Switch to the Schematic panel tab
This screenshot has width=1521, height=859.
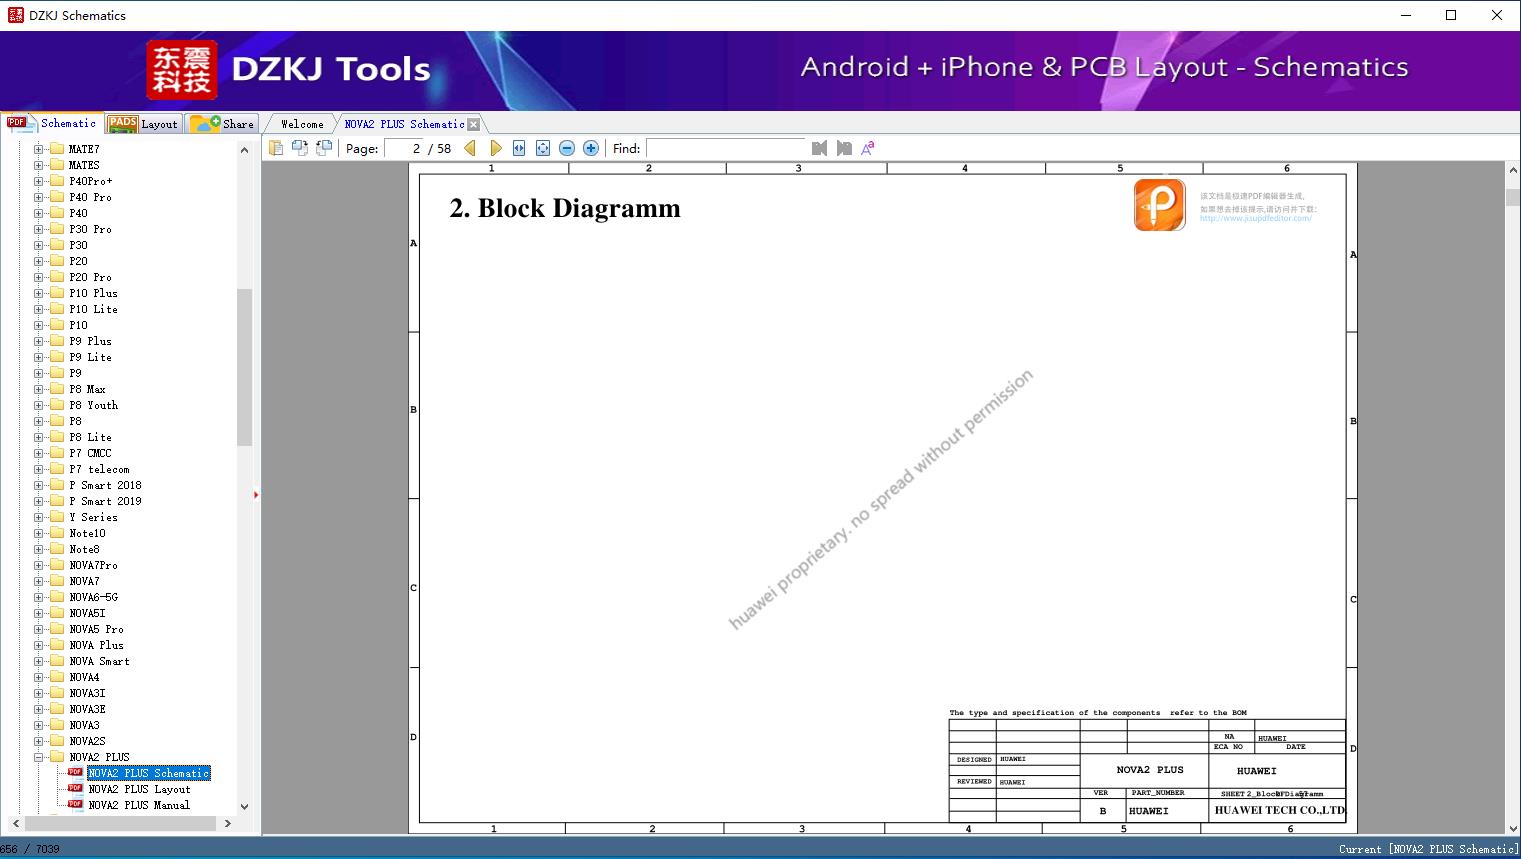pos(53,123)
